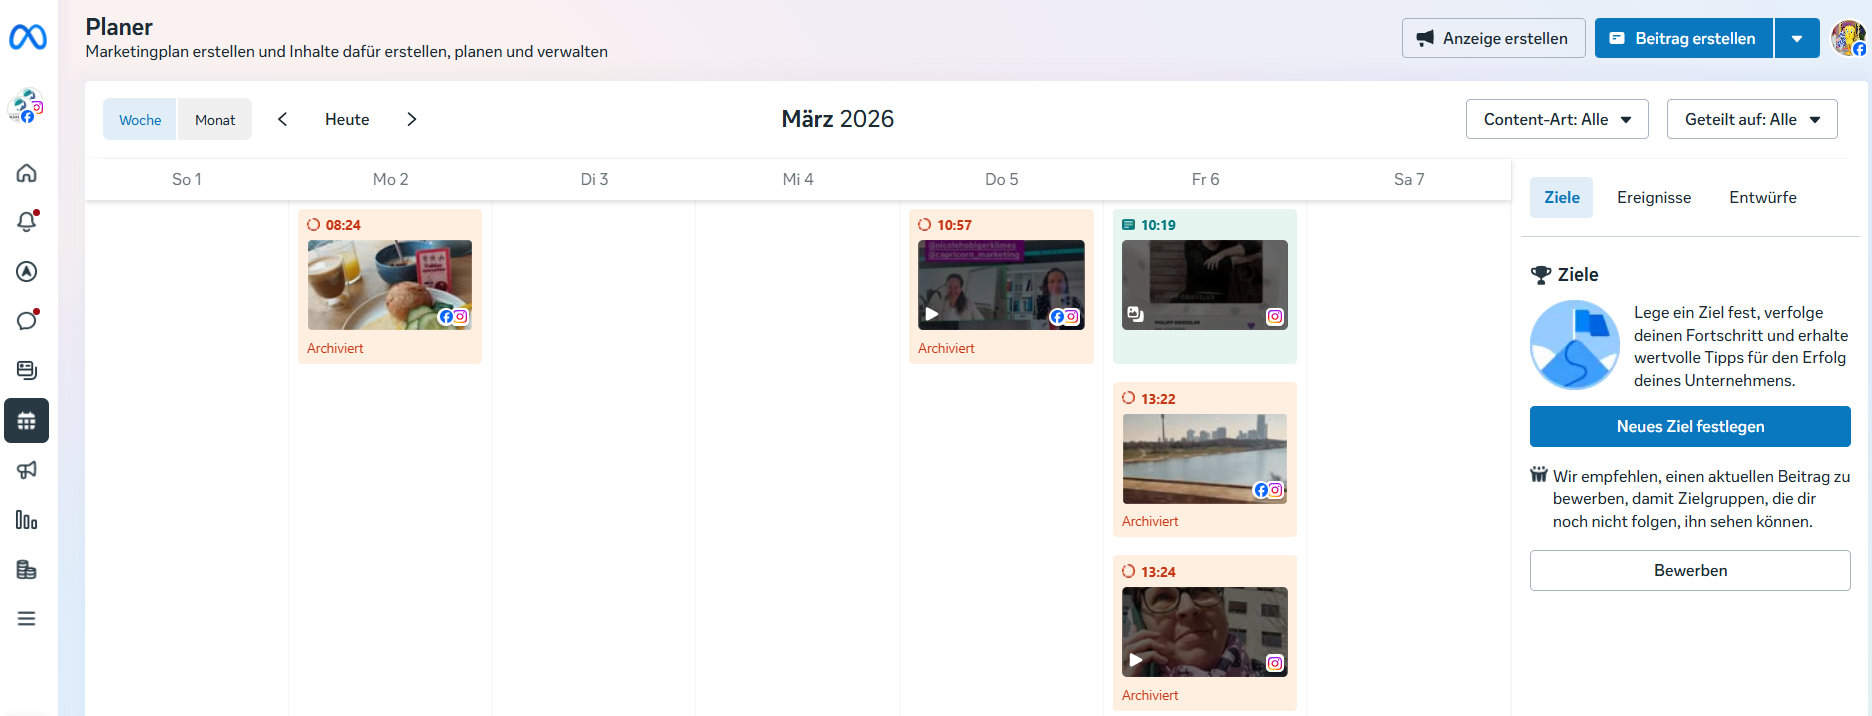Switch to the Monat view

coord(215,119)
